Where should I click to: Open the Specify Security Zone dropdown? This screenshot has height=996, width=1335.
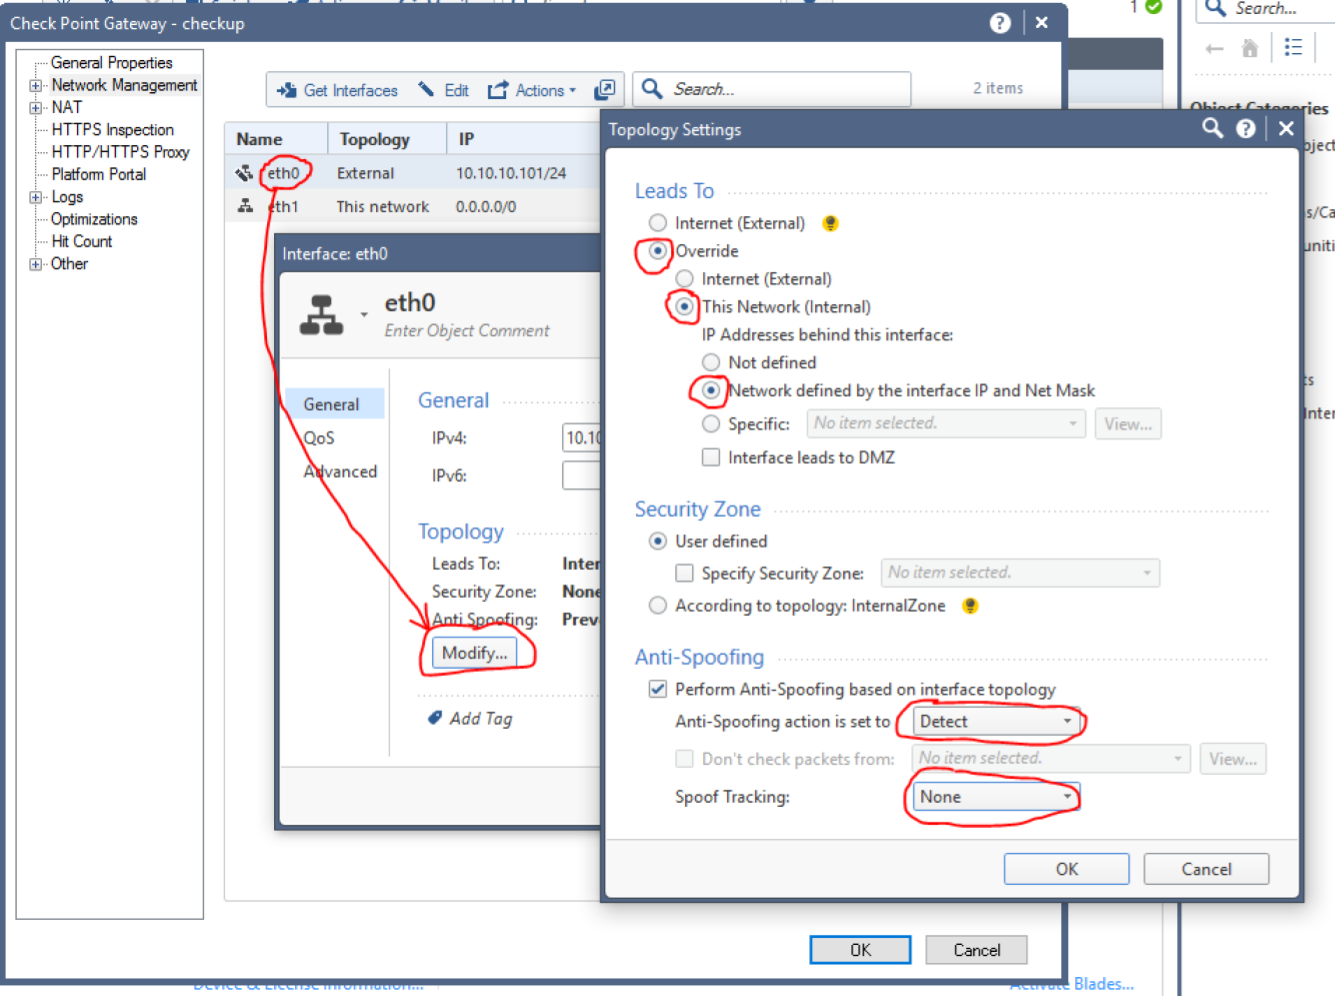1020,573
